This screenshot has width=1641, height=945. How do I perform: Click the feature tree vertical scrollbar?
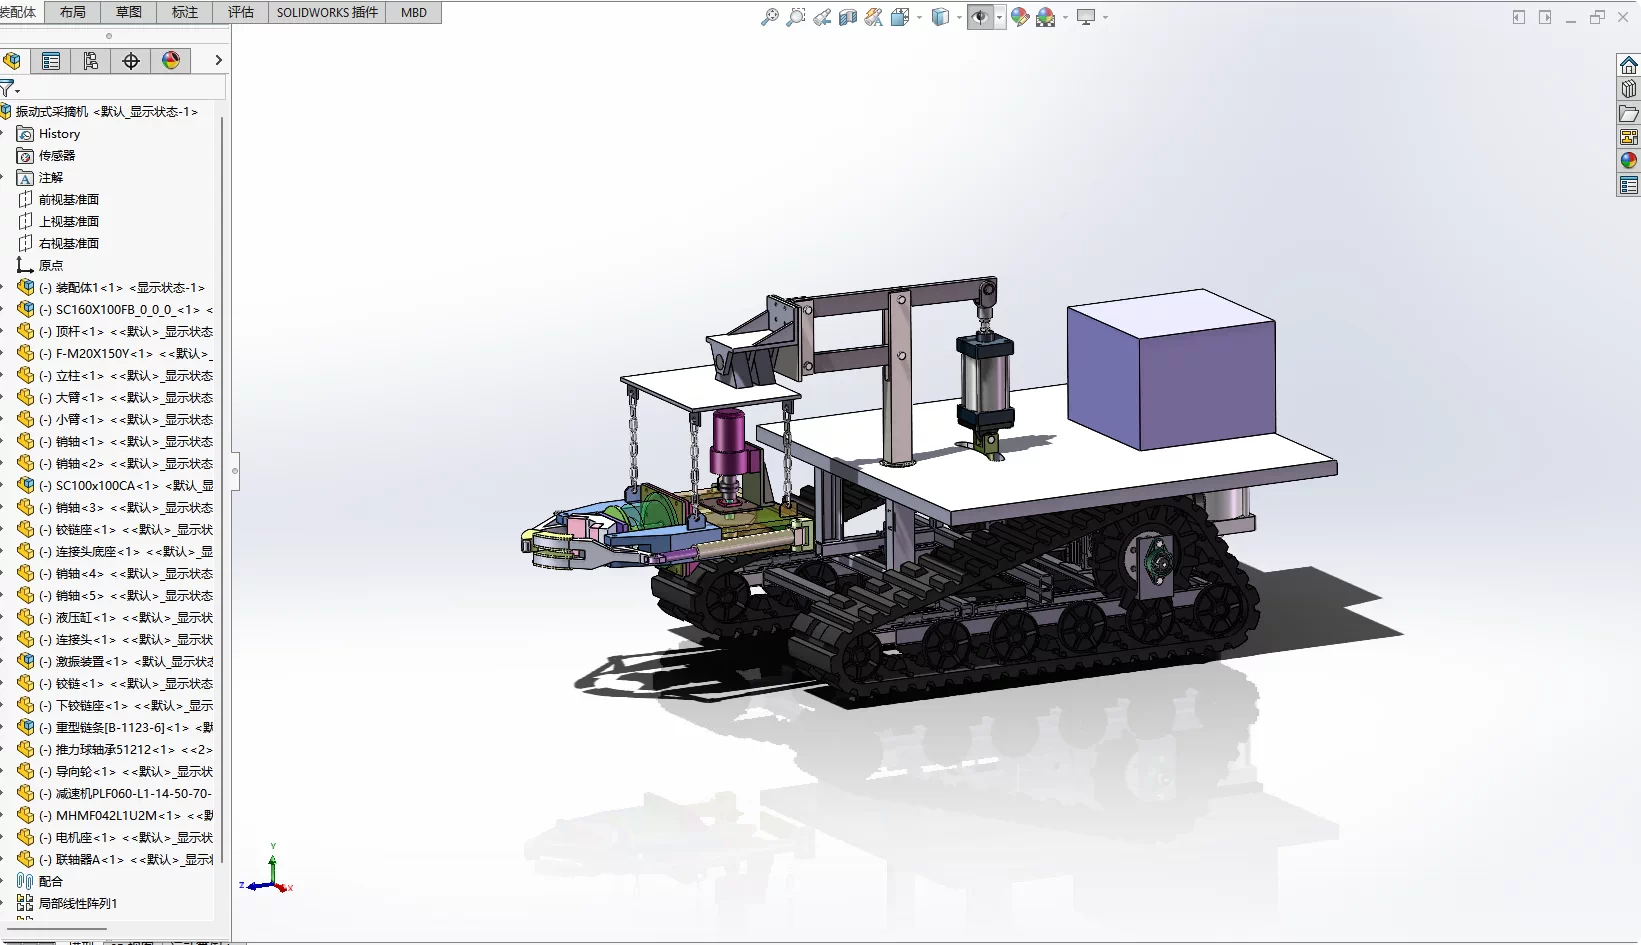[x=221, y=488]
